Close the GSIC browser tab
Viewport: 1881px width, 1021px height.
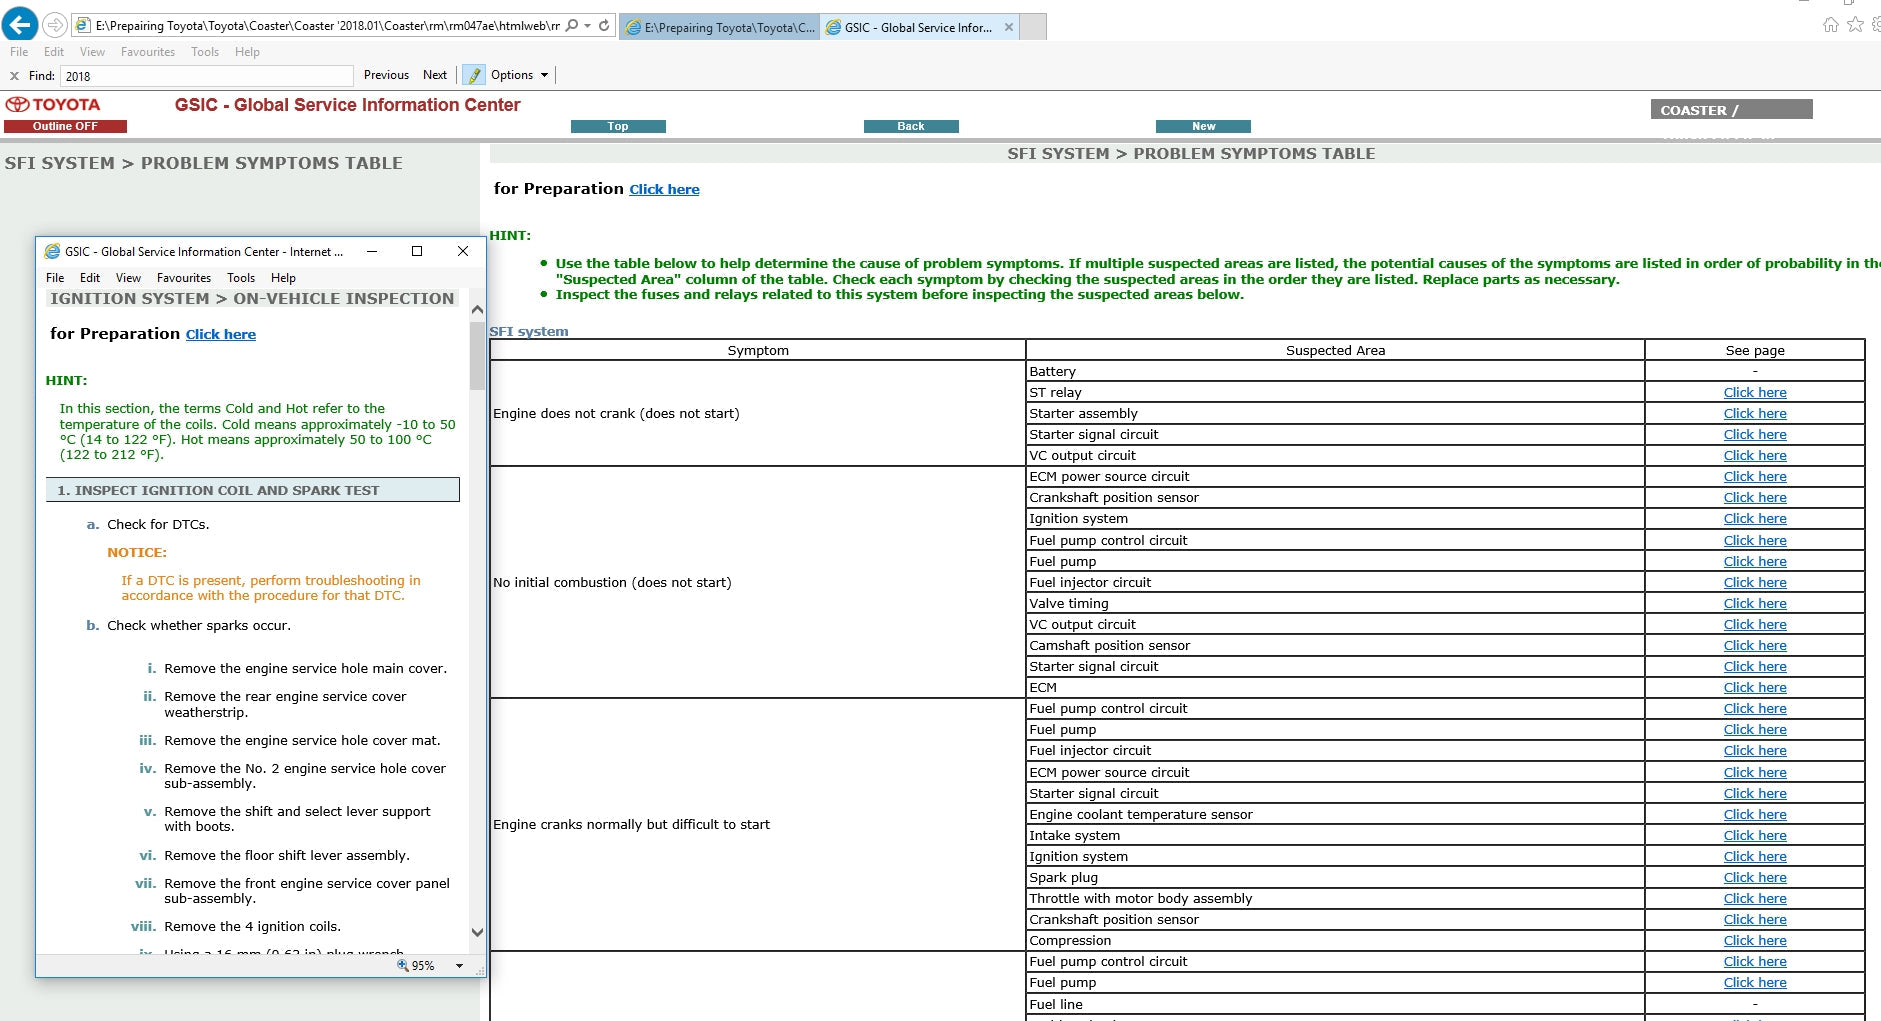pyautogui.click(x=1009, y=28)
